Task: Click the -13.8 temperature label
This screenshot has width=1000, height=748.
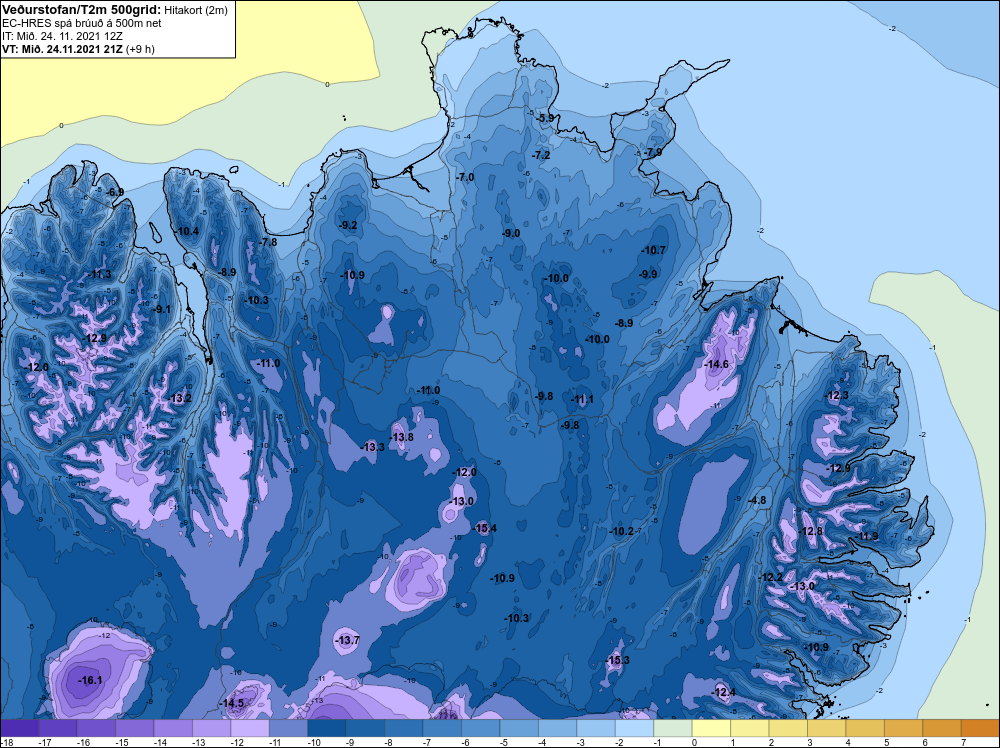Action: coord(402,437)
